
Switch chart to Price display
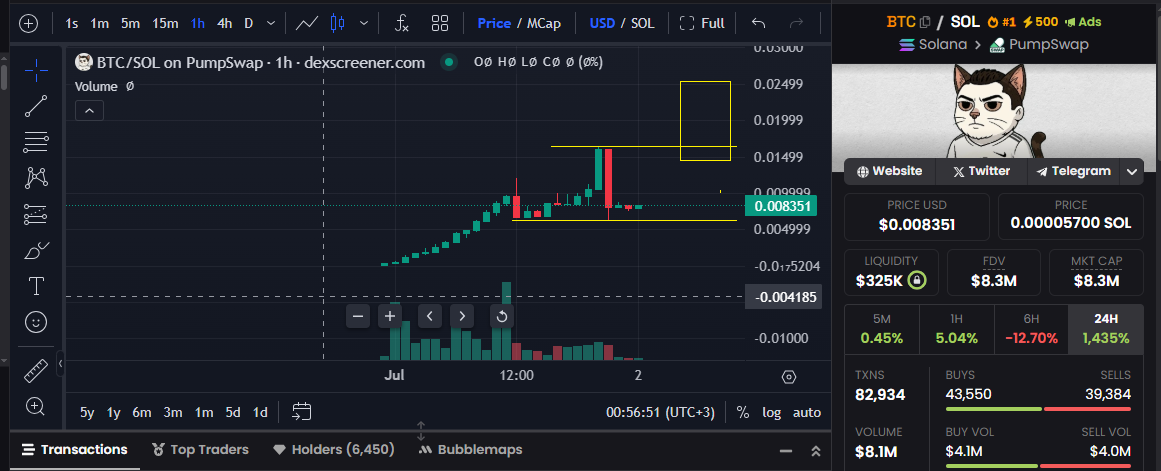[x=494, y=23]
